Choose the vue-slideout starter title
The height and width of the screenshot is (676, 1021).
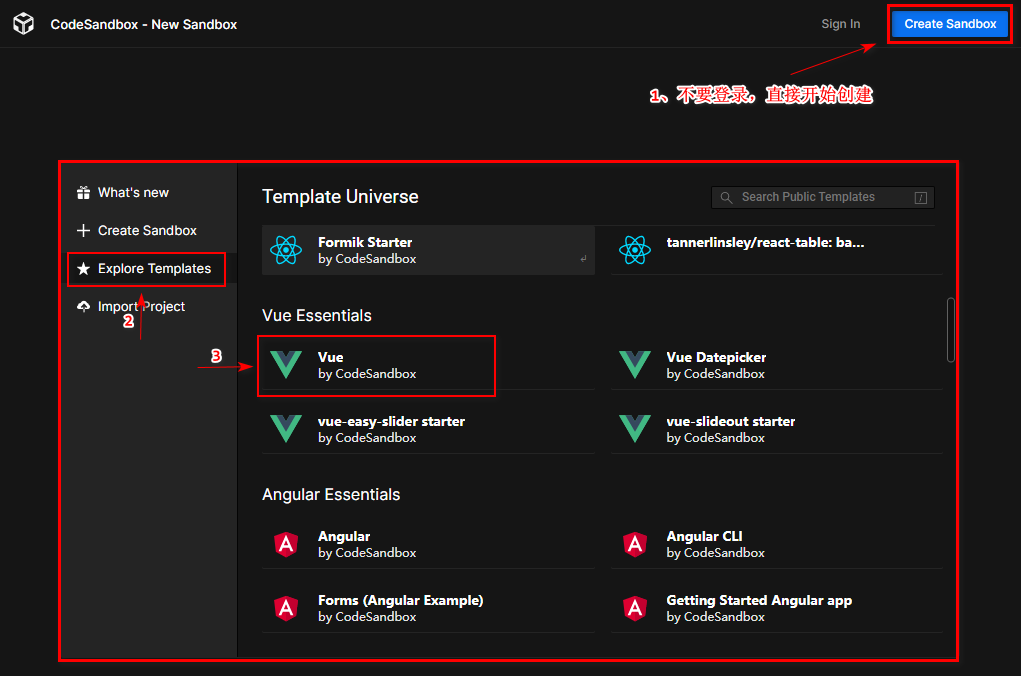731,421
